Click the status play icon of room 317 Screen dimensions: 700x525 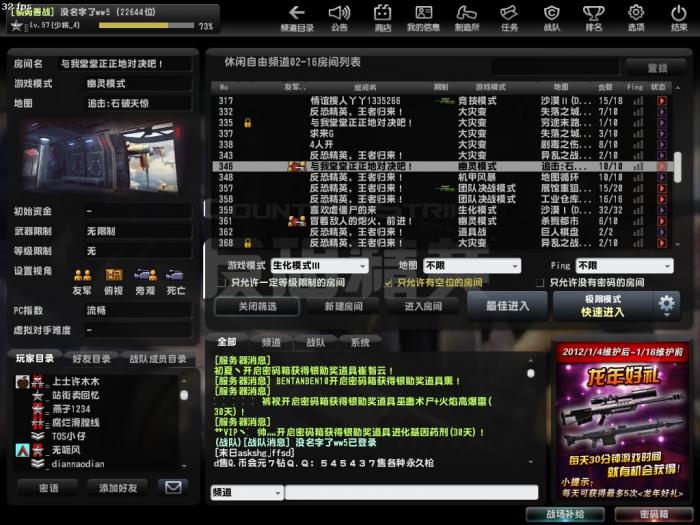pos(662,101)
